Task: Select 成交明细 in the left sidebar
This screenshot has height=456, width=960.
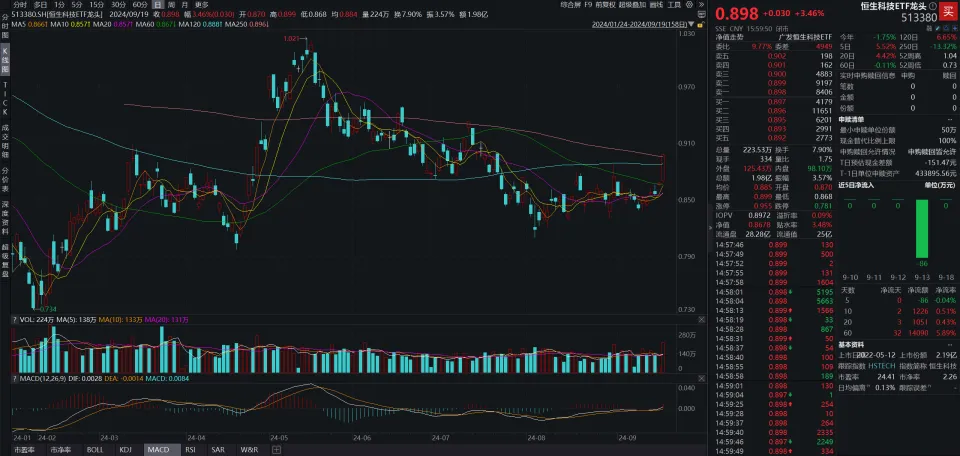Action: 5,134
